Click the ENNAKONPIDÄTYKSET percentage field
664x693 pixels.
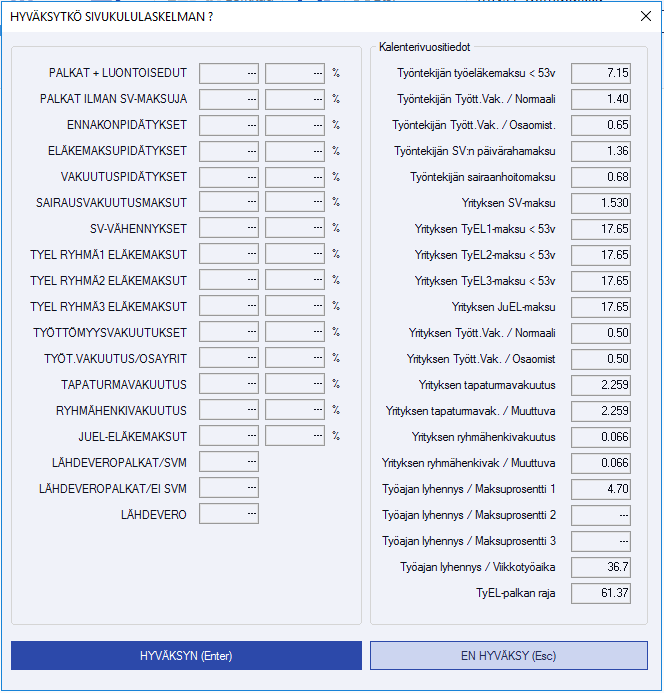tap(295, 125)
